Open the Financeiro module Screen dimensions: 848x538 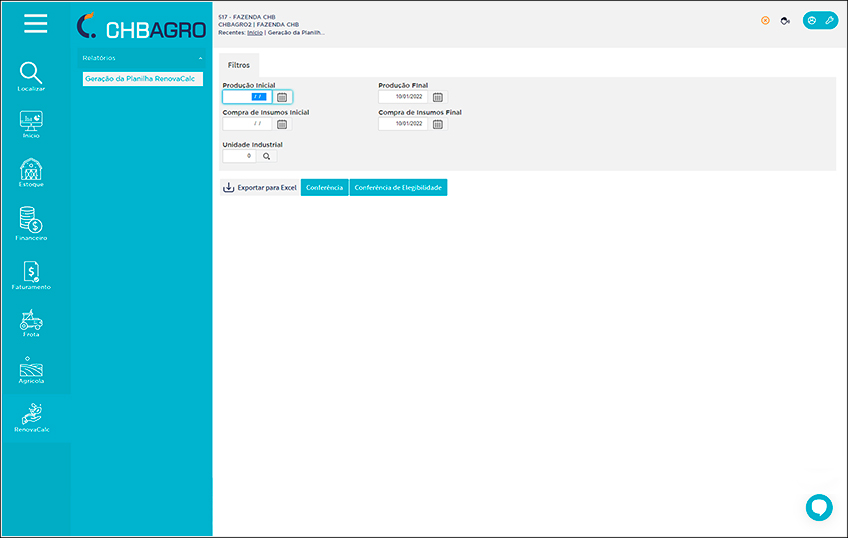pyautogui.click(x=31, y=220)
